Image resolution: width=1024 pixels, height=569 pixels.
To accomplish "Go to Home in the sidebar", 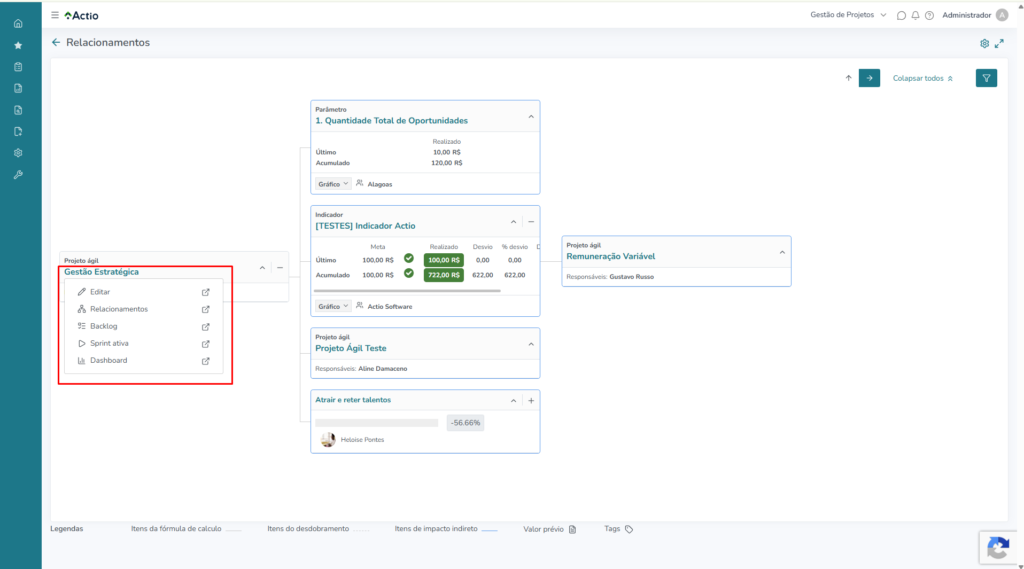I will tap(18, 24).
